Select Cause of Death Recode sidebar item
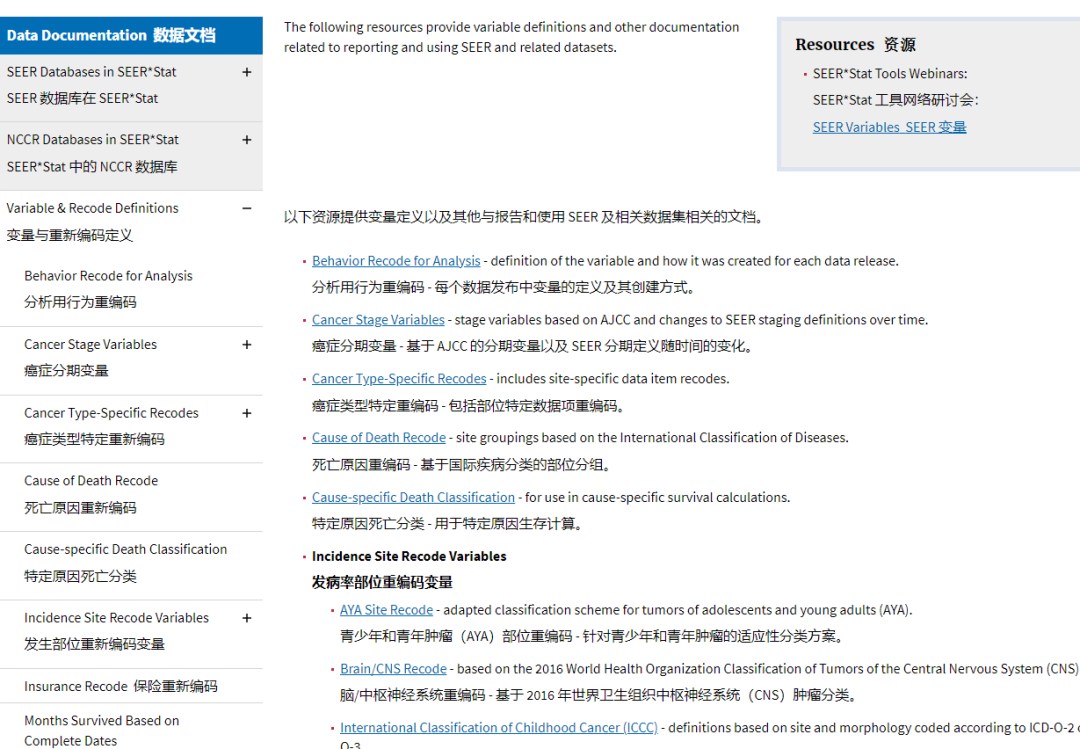The height and width of the screenshot is (749, 1080). point(91,494)
